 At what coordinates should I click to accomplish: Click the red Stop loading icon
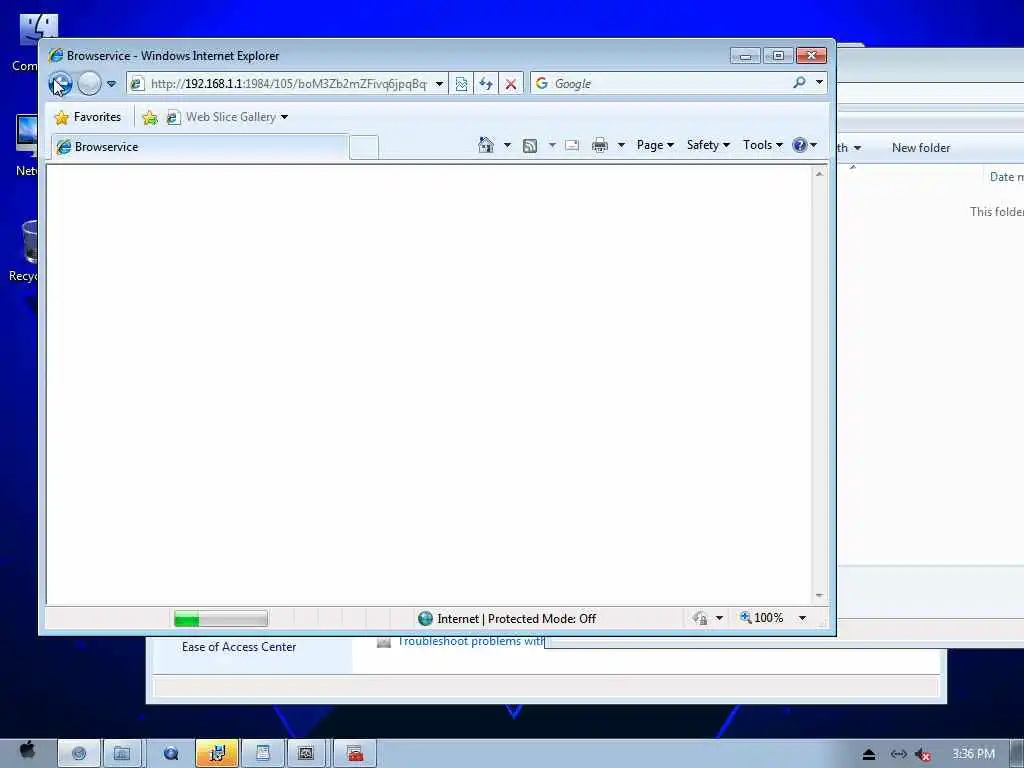[511, 84]
